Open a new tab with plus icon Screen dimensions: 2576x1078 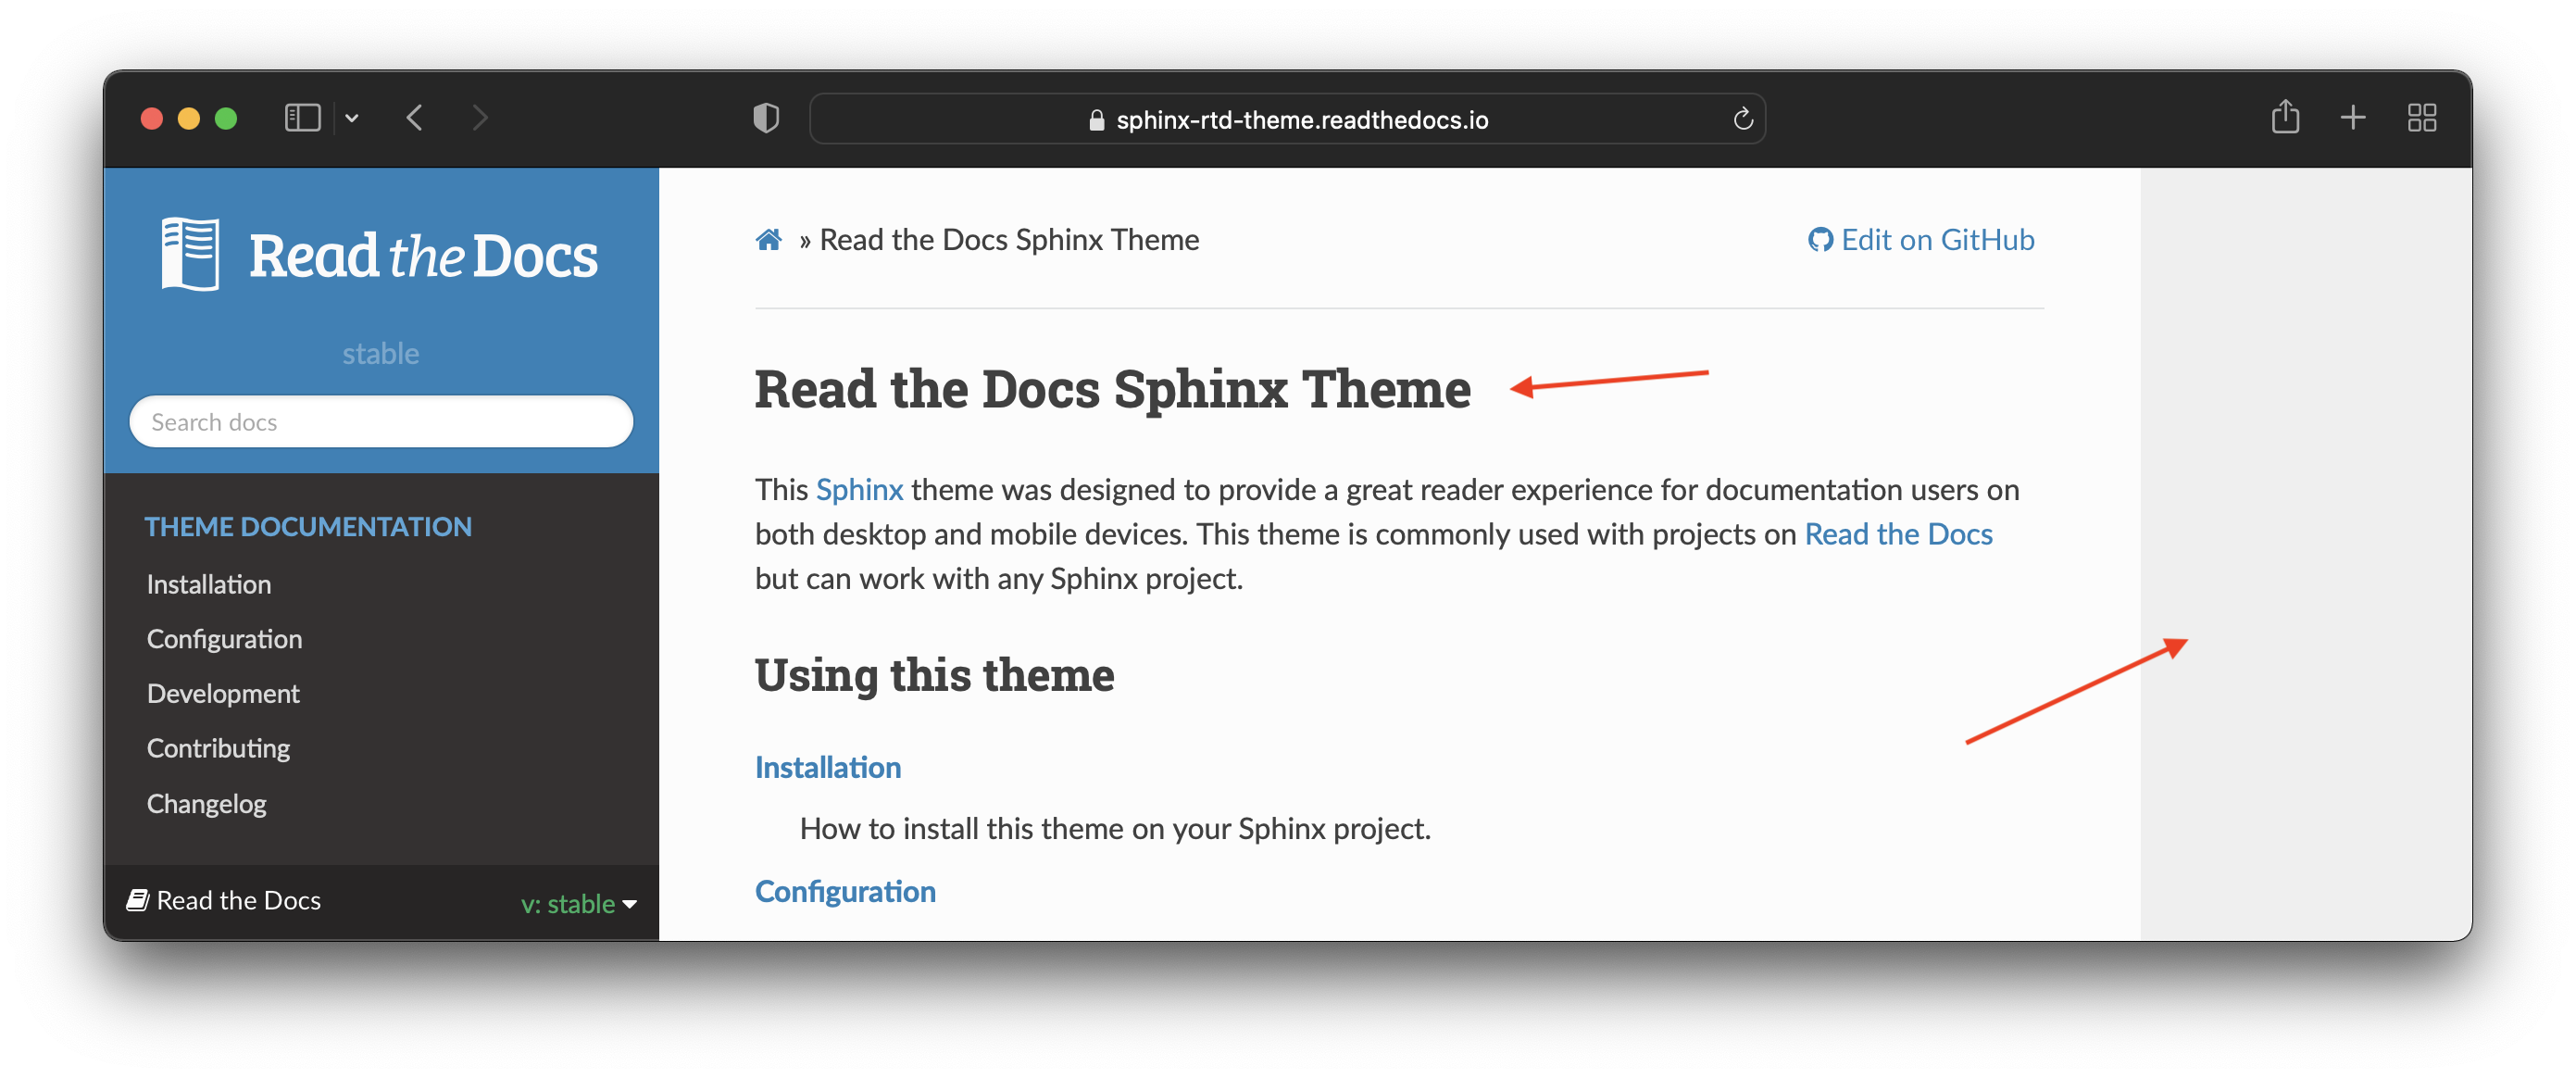pos(2353,118)
